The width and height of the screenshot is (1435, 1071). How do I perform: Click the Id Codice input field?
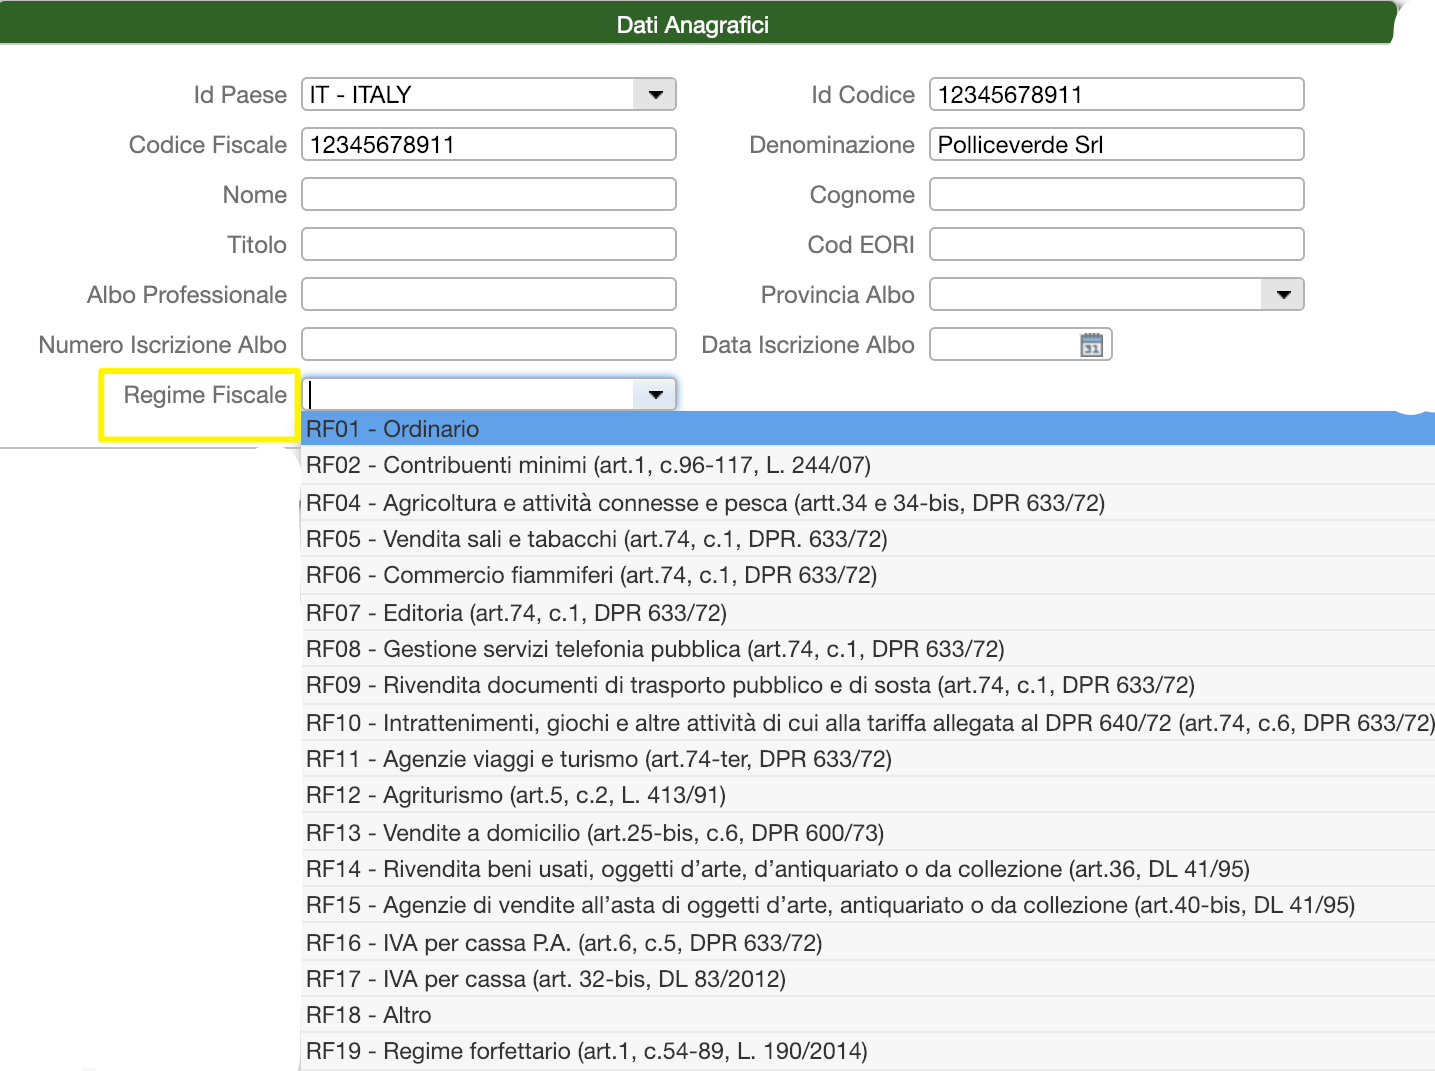[x=1116, y=95]
